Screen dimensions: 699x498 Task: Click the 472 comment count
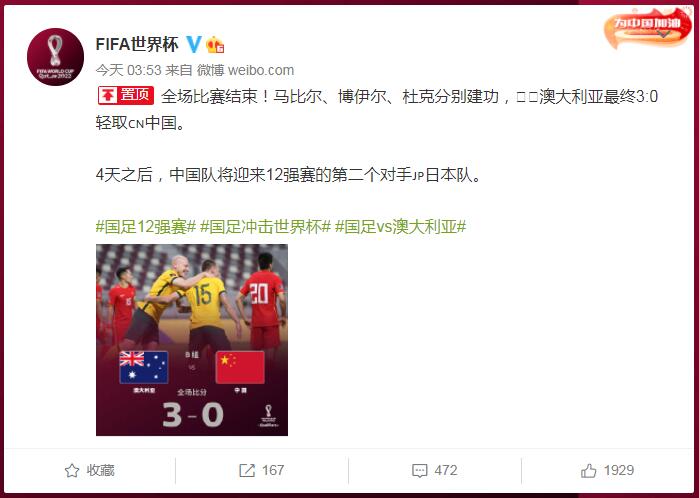coord(445,470)
